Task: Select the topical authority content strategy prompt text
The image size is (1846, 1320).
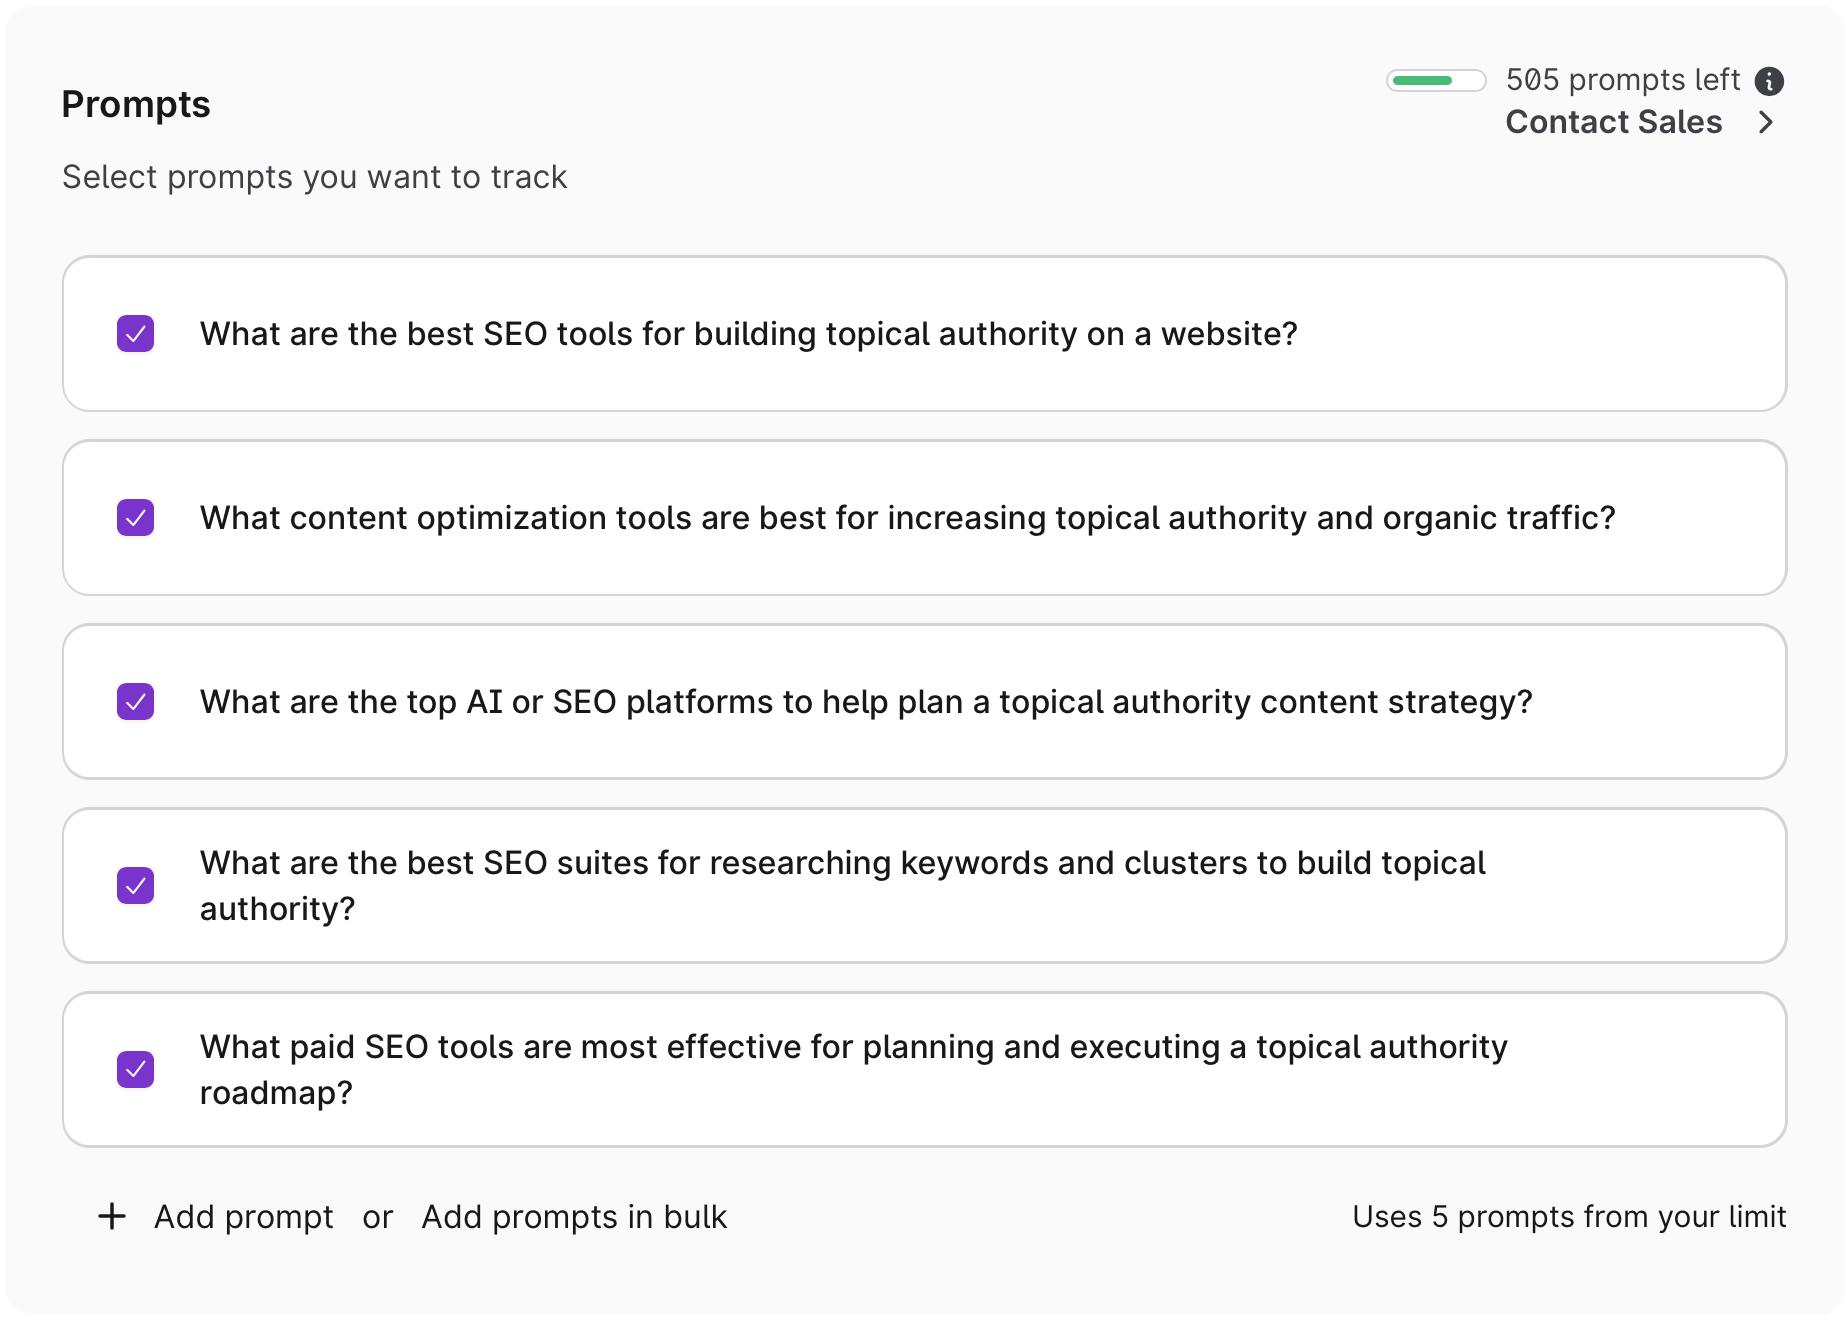Action: pos(866,702)
